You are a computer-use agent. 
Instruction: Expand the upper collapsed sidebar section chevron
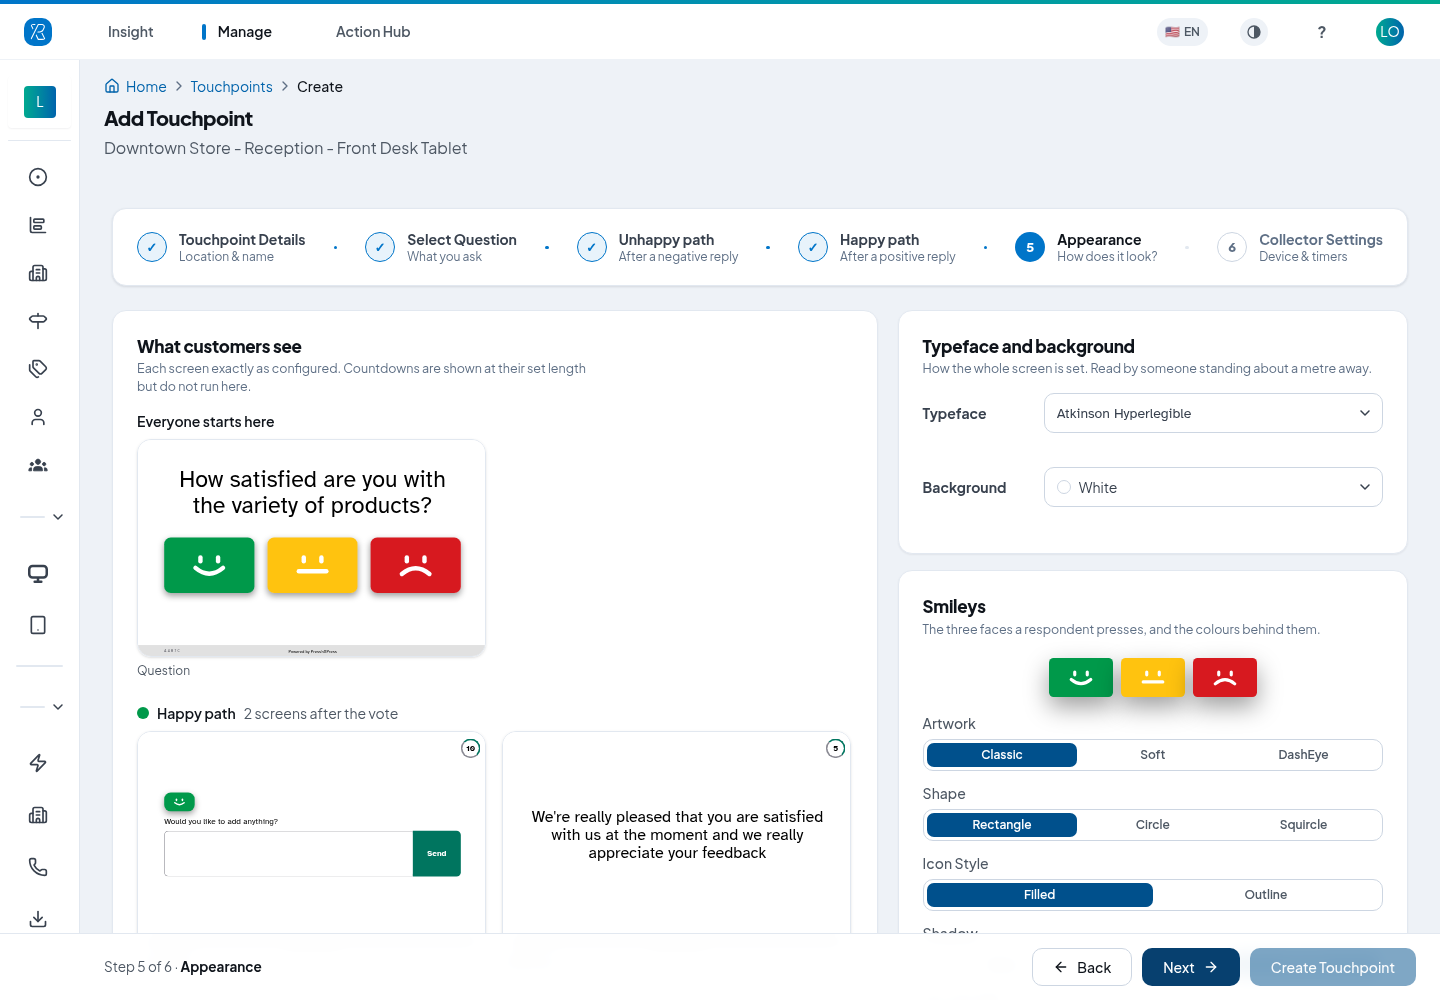(x=58, y=517)
